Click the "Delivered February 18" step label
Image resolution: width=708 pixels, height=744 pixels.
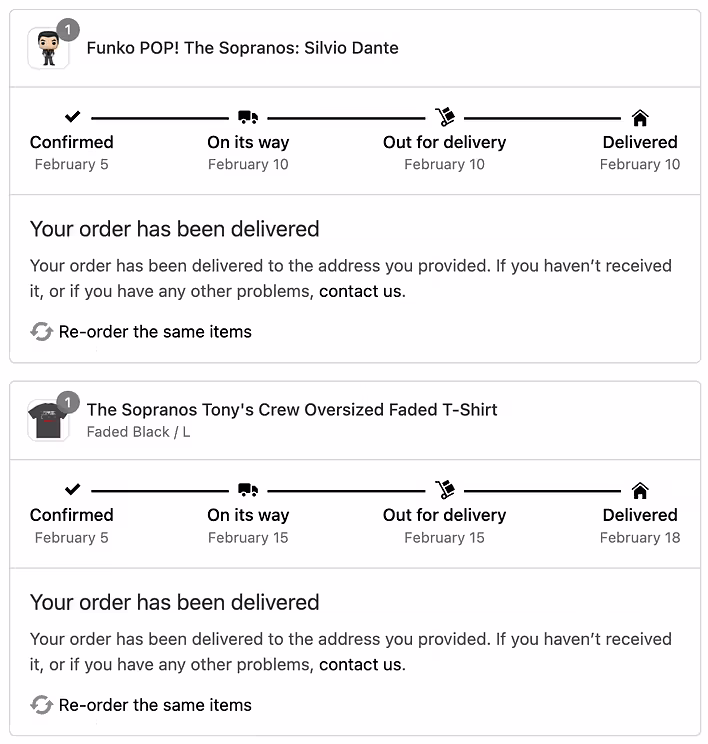click(640, 526)
